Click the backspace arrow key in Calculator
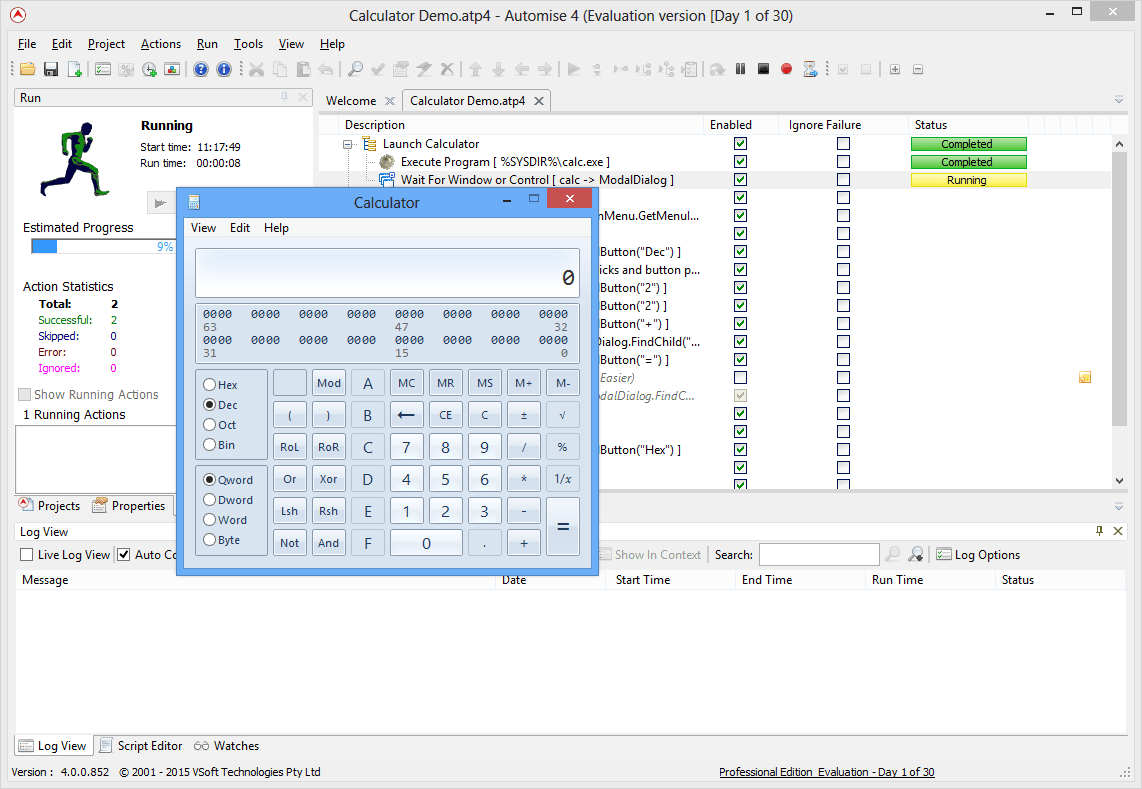1142x789 pixels. pyautogui.click(x=406, y=416)
